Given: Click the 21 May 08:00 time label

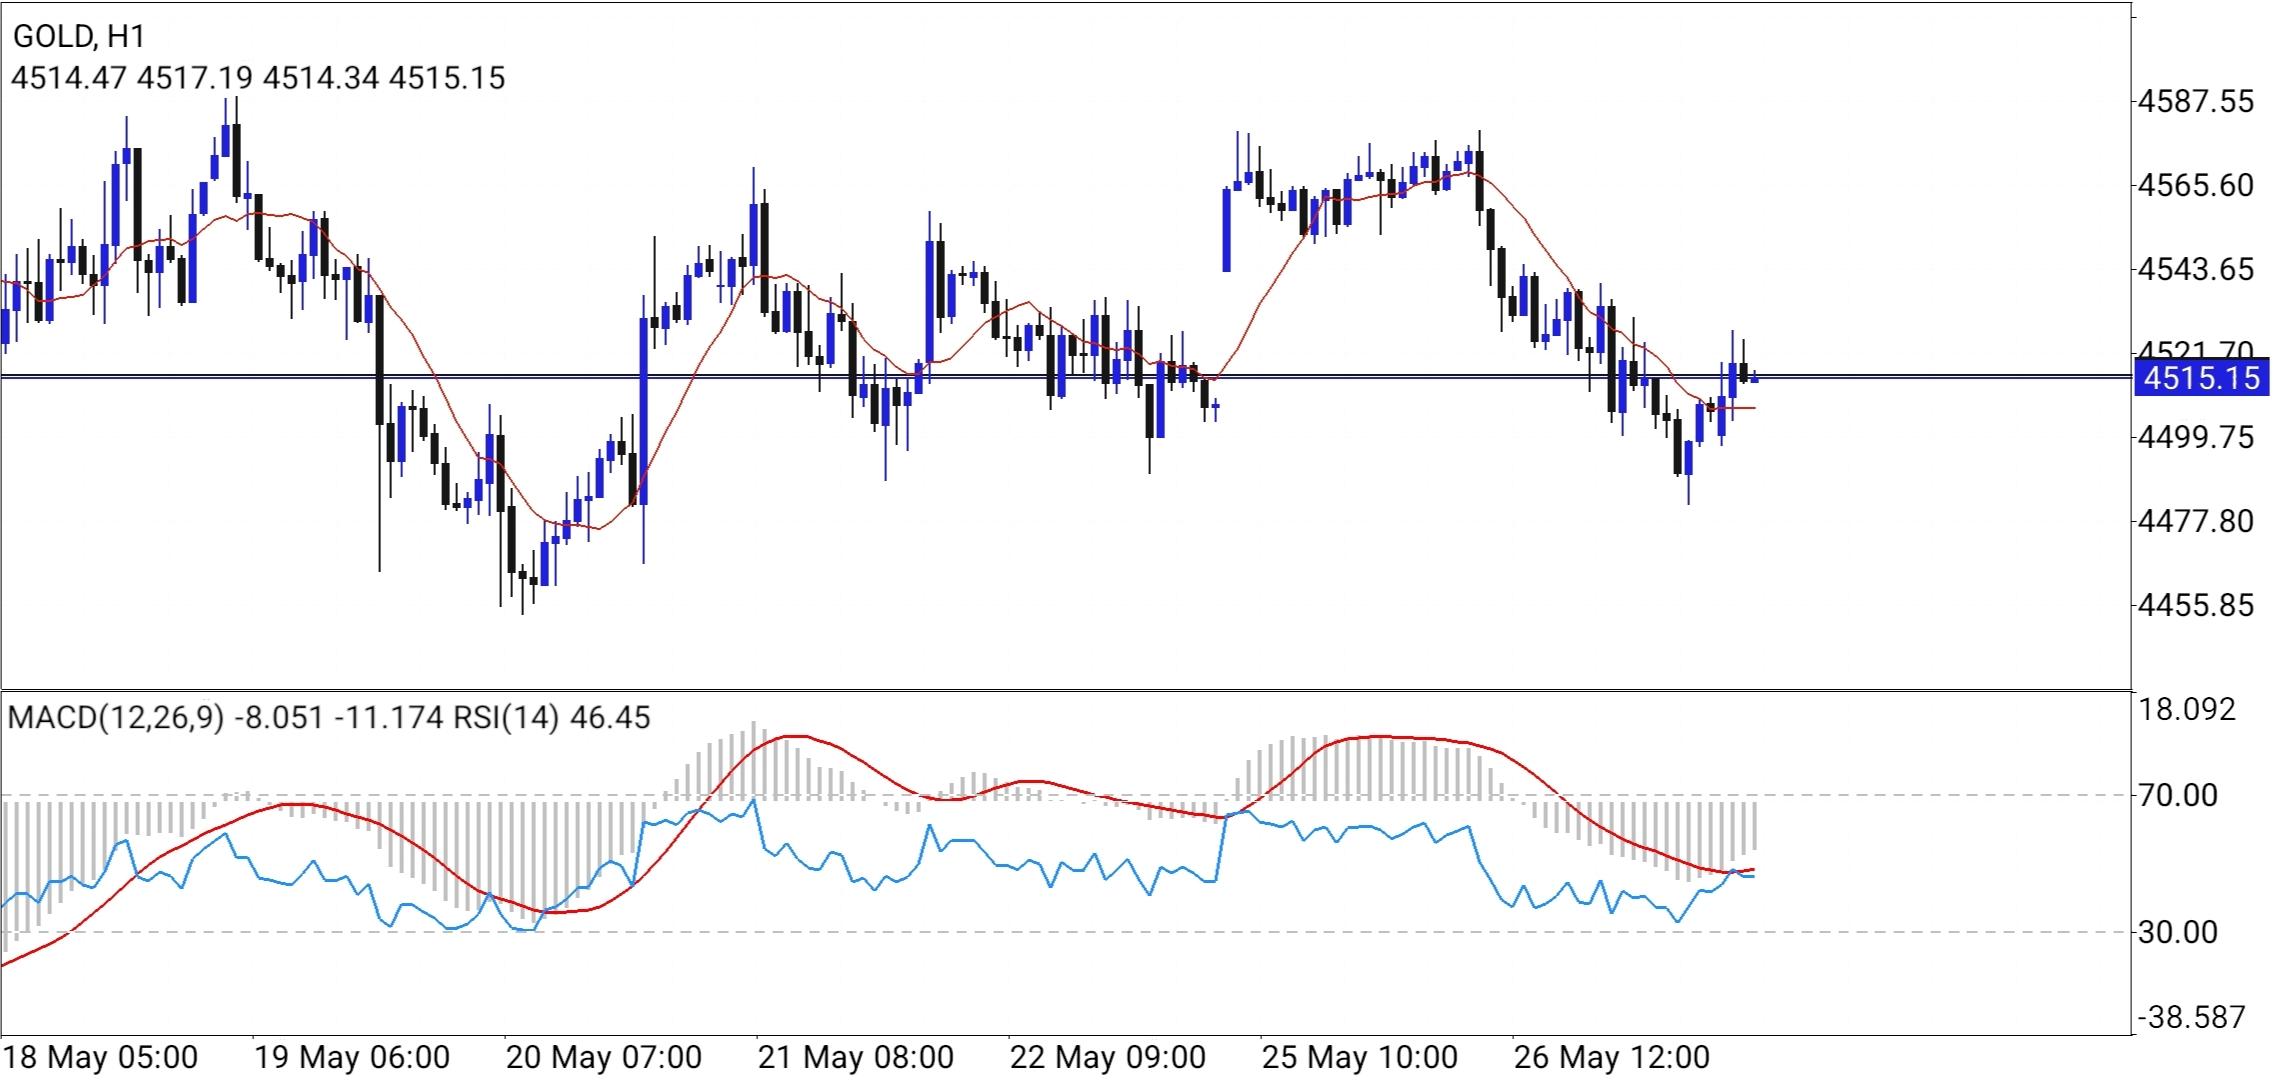Looking at the screenshot, I should pyautogui.click(x=856, y=1056).
